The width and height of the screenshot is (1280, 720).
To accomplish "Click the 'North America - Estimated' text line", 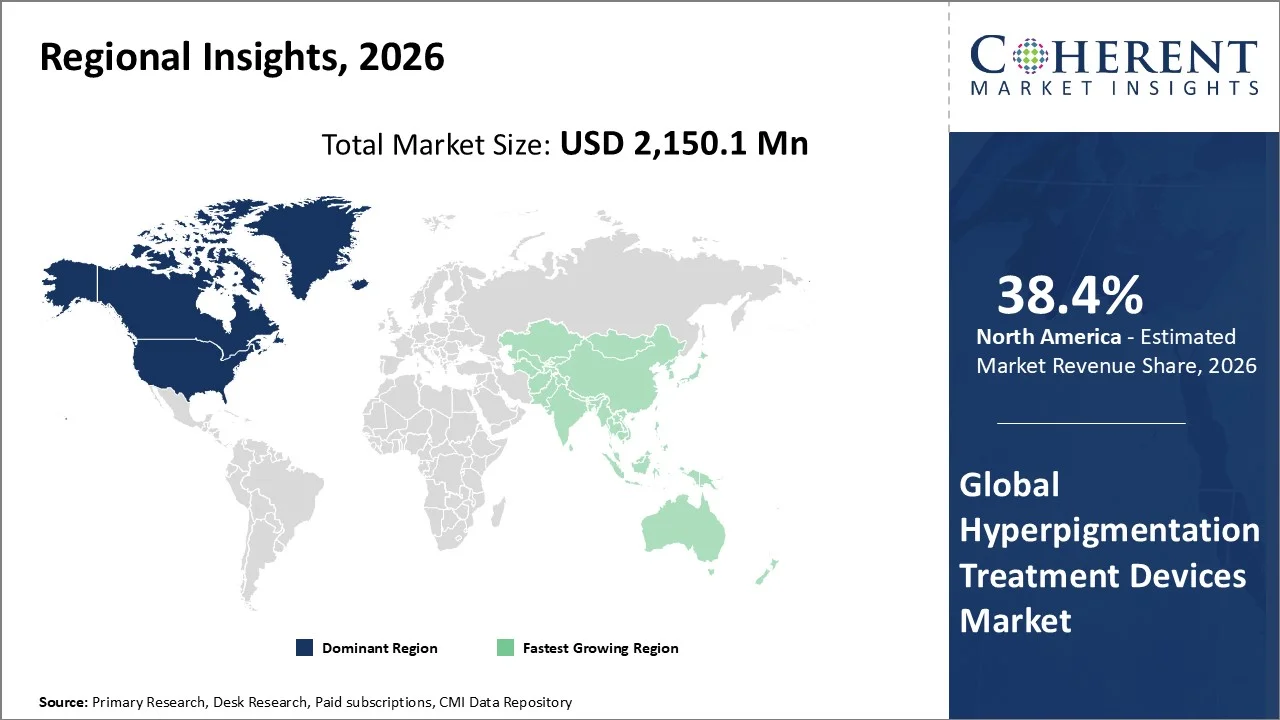I will tap(1106, 337).
